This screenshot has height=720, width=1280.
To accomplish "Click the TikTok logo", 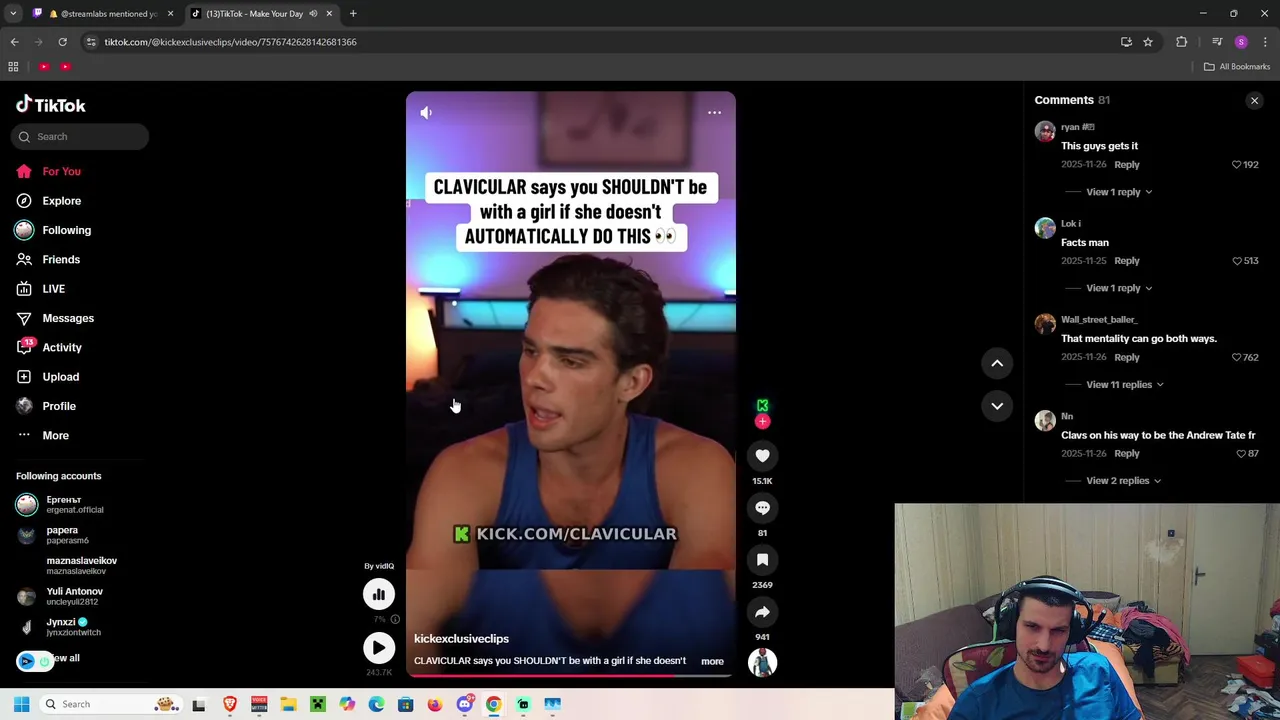I will [51, 105].
